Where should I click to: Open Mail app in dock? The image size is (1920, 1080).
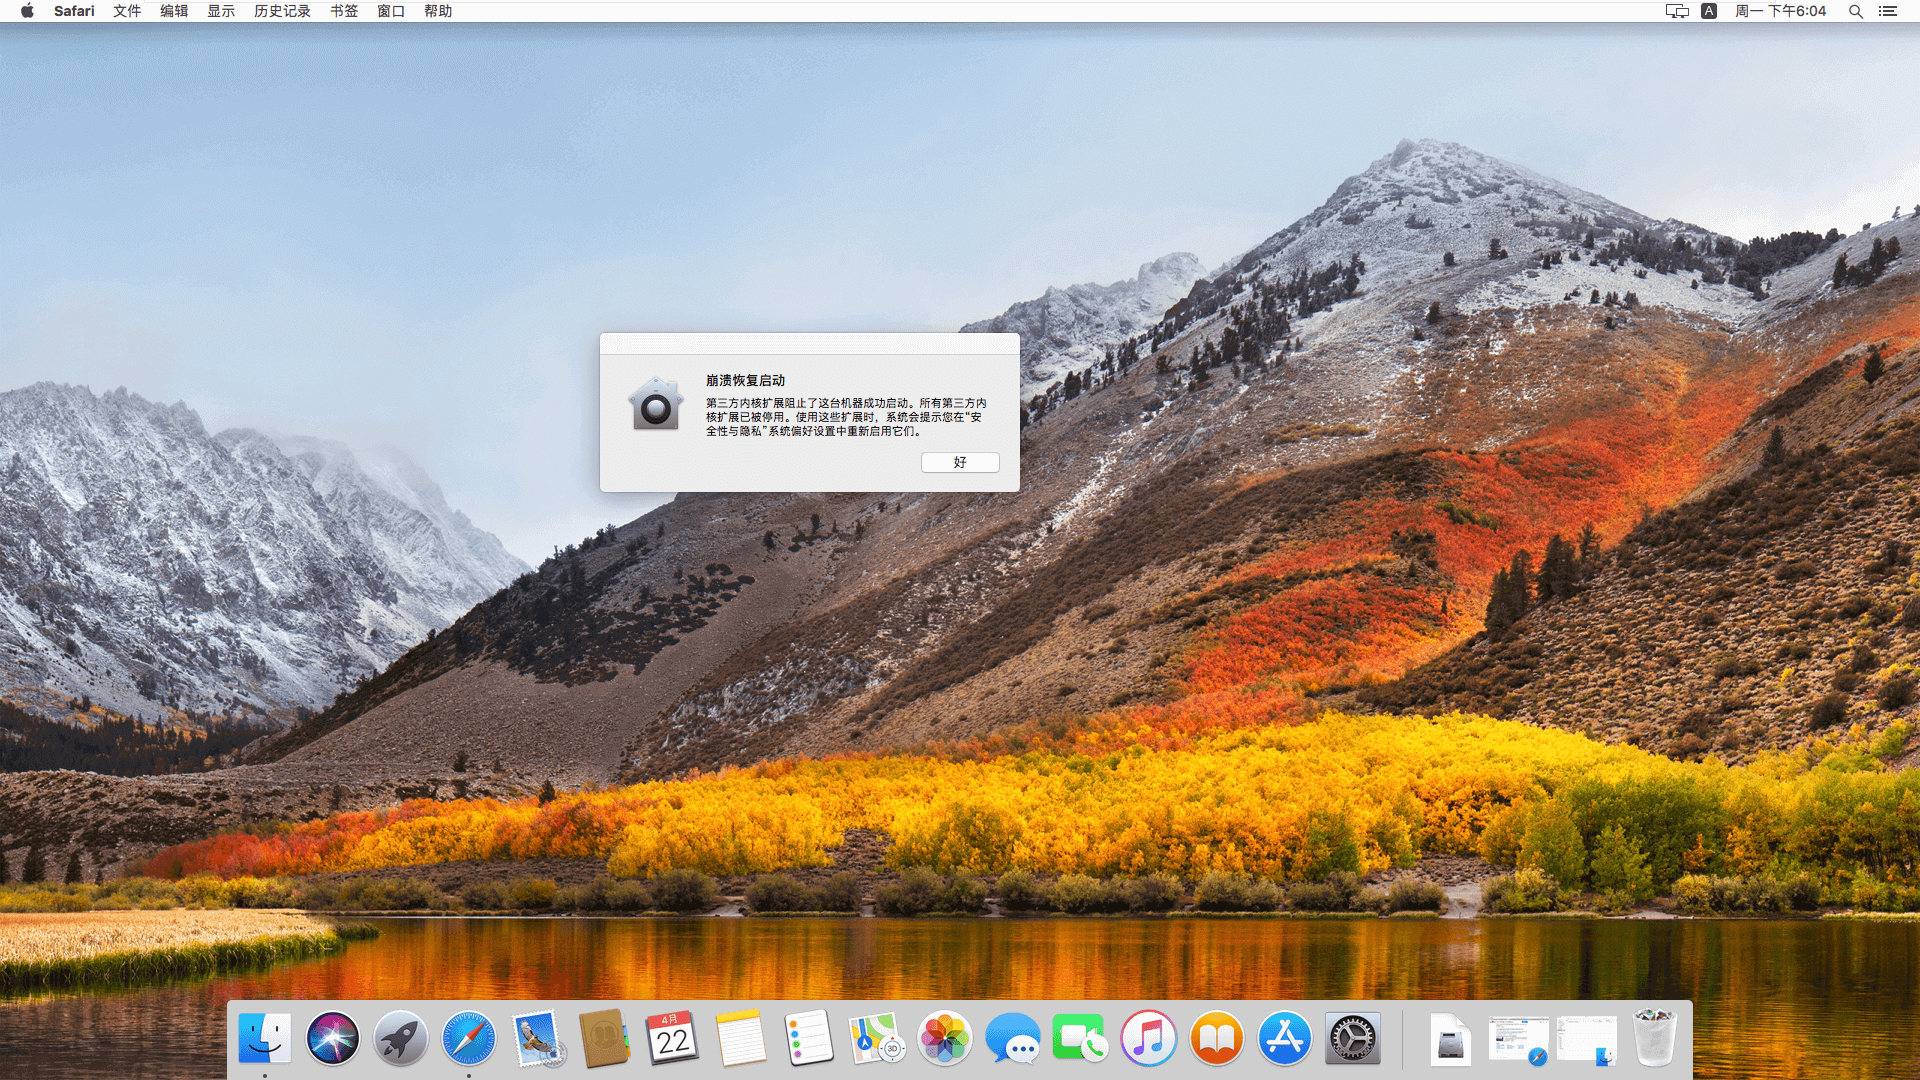click(x=537, y=1038)
